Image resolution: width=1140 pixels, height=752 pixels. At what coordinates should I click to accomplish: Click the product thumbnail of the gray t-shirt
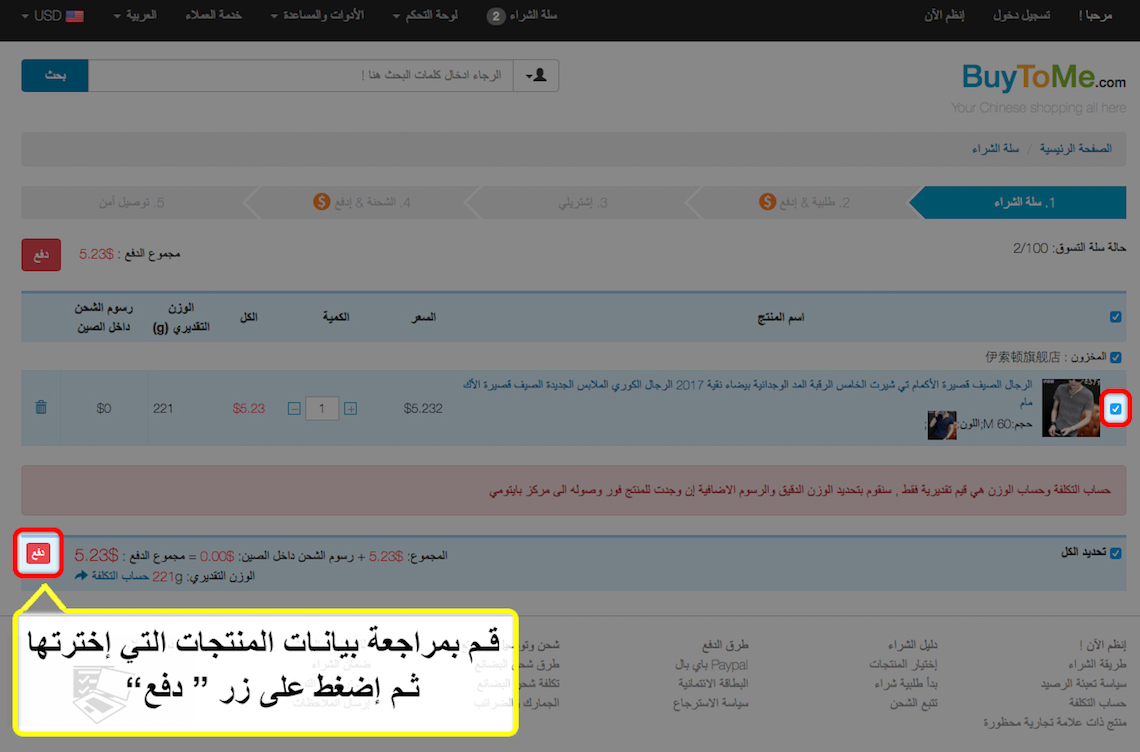point(1070,408)
